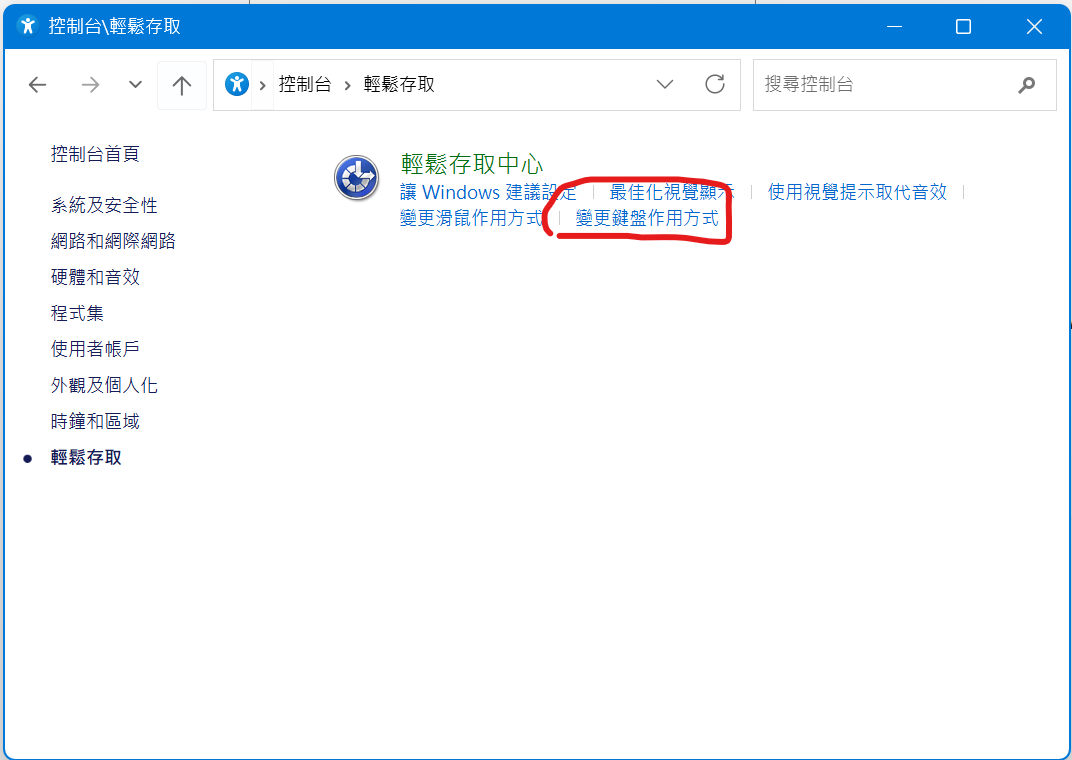The width and height of the screenshot is (1072, 760).
Task: Click 最佳化視覺顯示 link
Action: pos(672,192)
